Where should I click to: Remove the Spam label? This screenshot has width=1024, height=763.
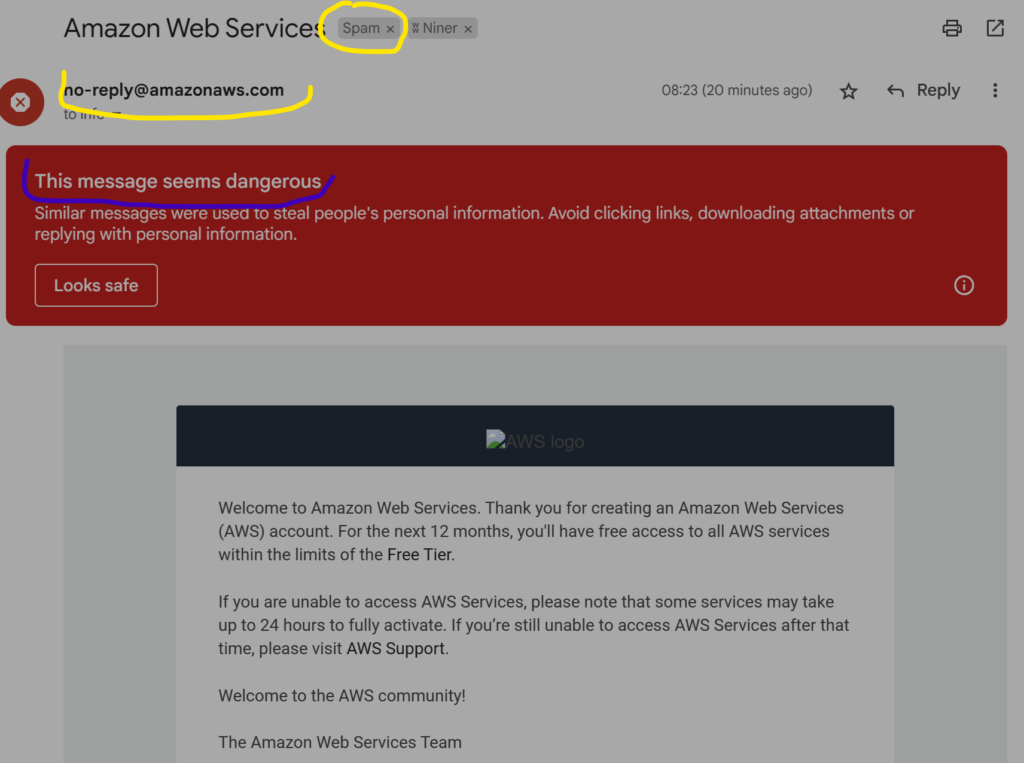pyautogui.click(x=390, y=29)
